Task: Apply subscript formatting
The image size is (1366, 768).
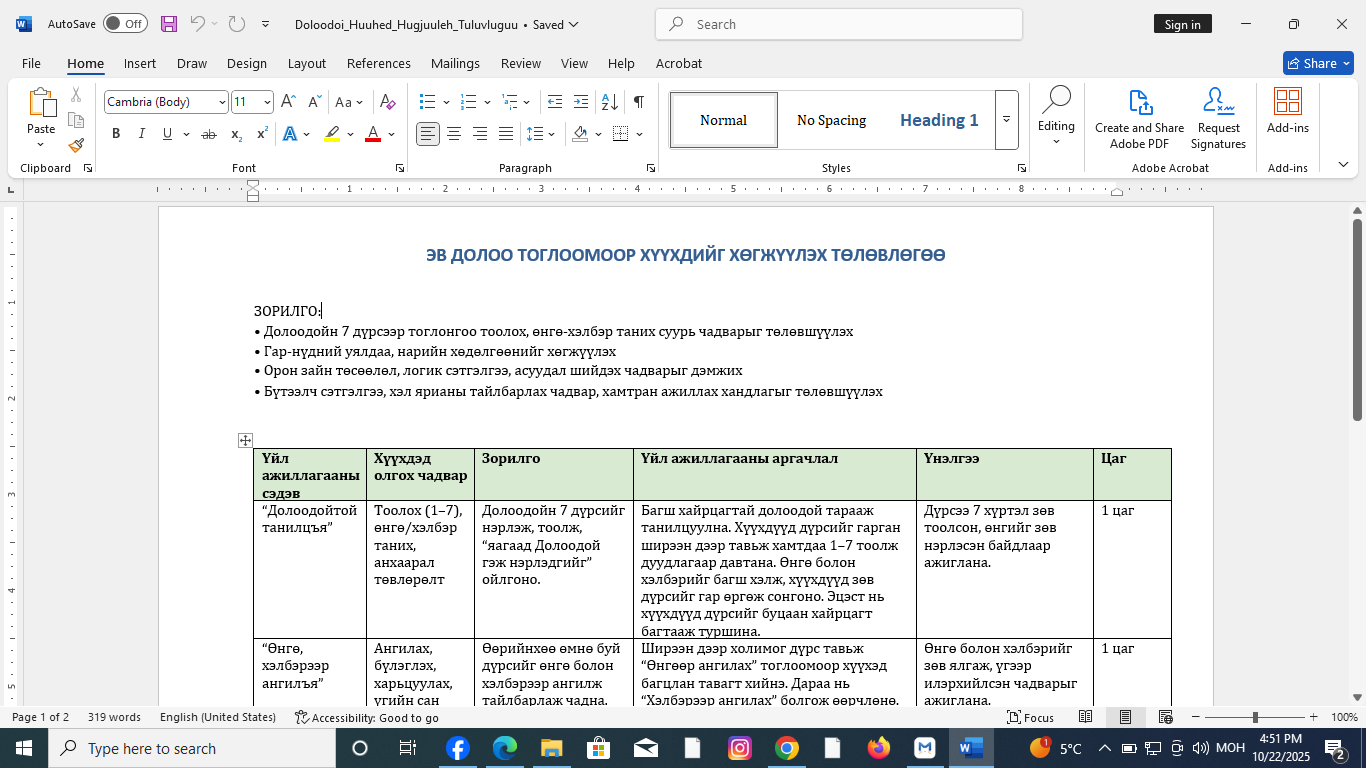Action: pos(236,133)
